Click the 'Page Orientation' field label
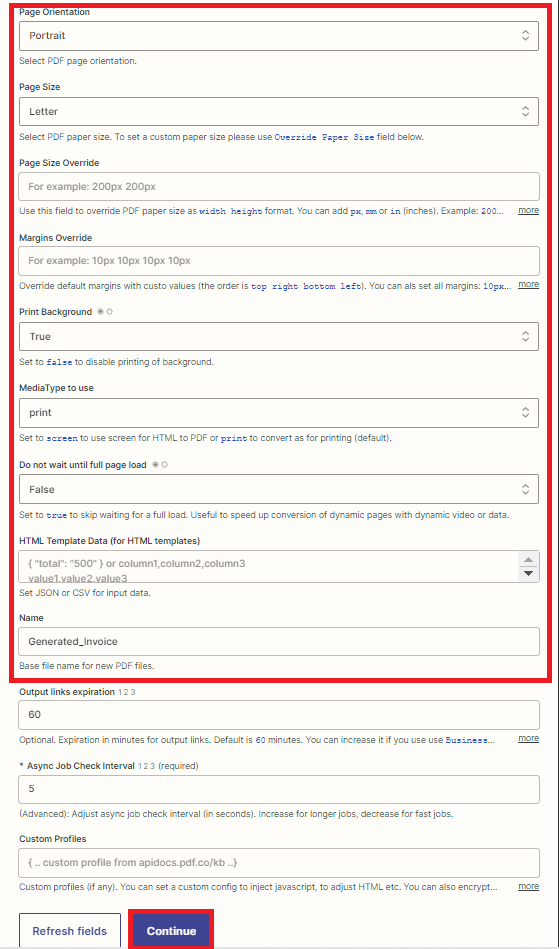Image resolution: width=559 pixels, height=949 pixels. pyautogui.click(x=54, y=12)
